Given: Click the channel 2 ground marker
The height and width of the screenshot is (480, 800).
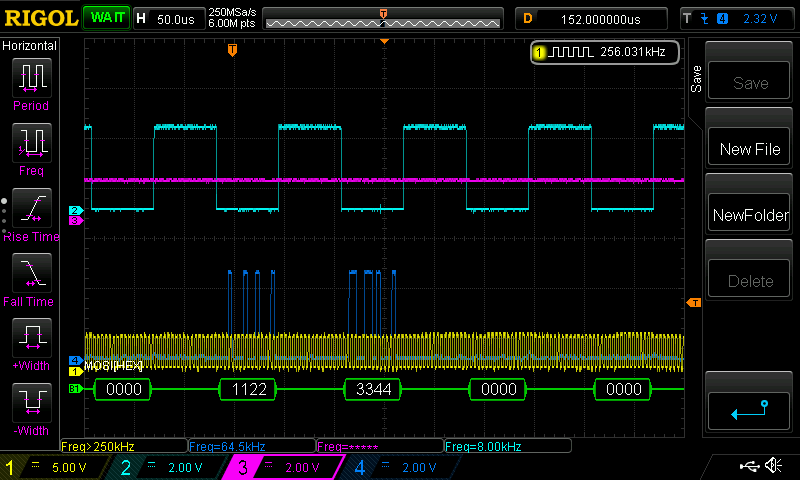Looking at the screenshot, I should pyautogui.click(x=76, y=210).
